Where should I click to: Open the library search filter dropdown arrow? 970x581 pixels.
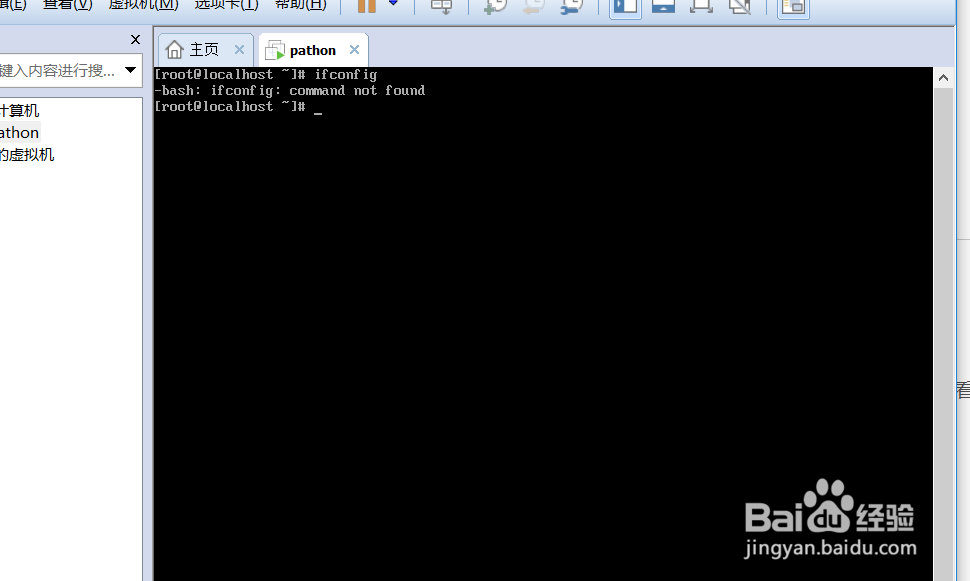pos(131,70)
